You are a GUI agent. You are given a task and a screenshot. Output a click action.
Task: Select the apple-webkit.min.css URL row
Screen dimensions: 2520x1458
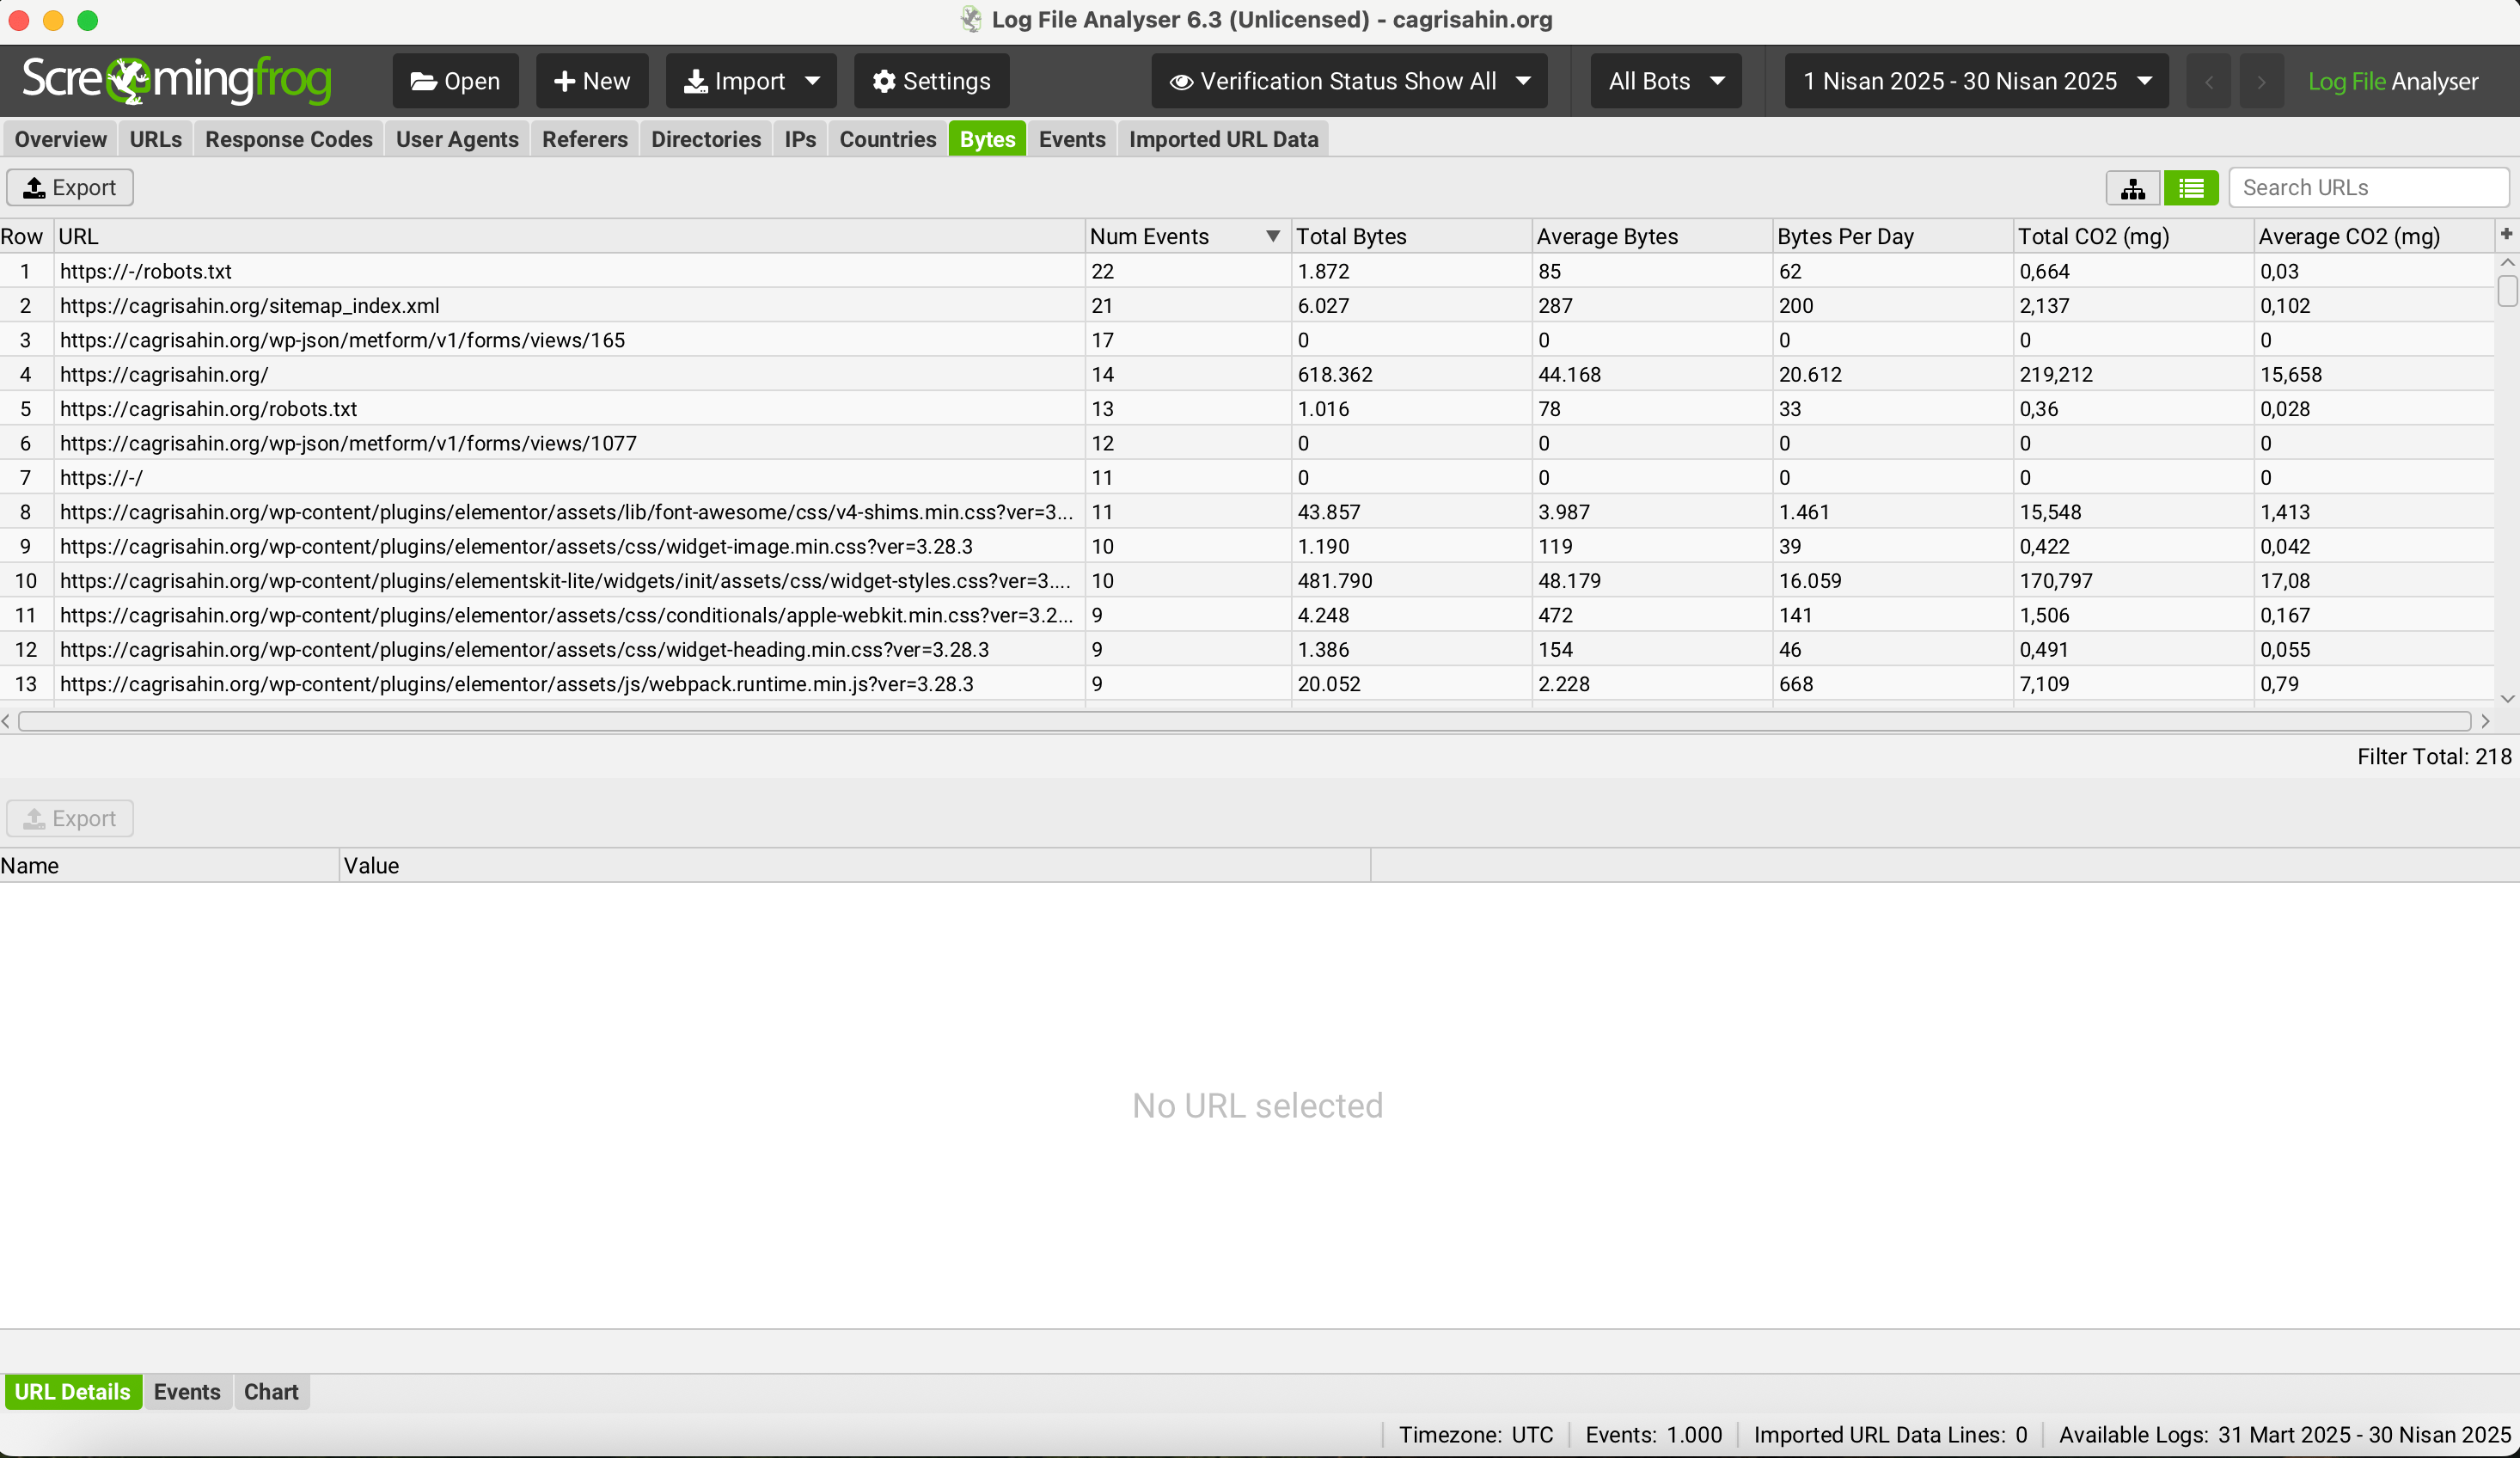[1247, 614]
